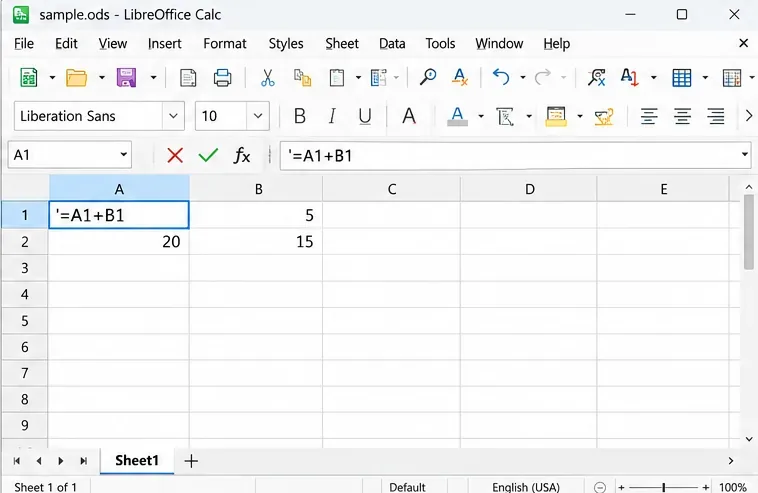
Task: Click the zoom slider in status bar
Action: click(x=664, y=487)
